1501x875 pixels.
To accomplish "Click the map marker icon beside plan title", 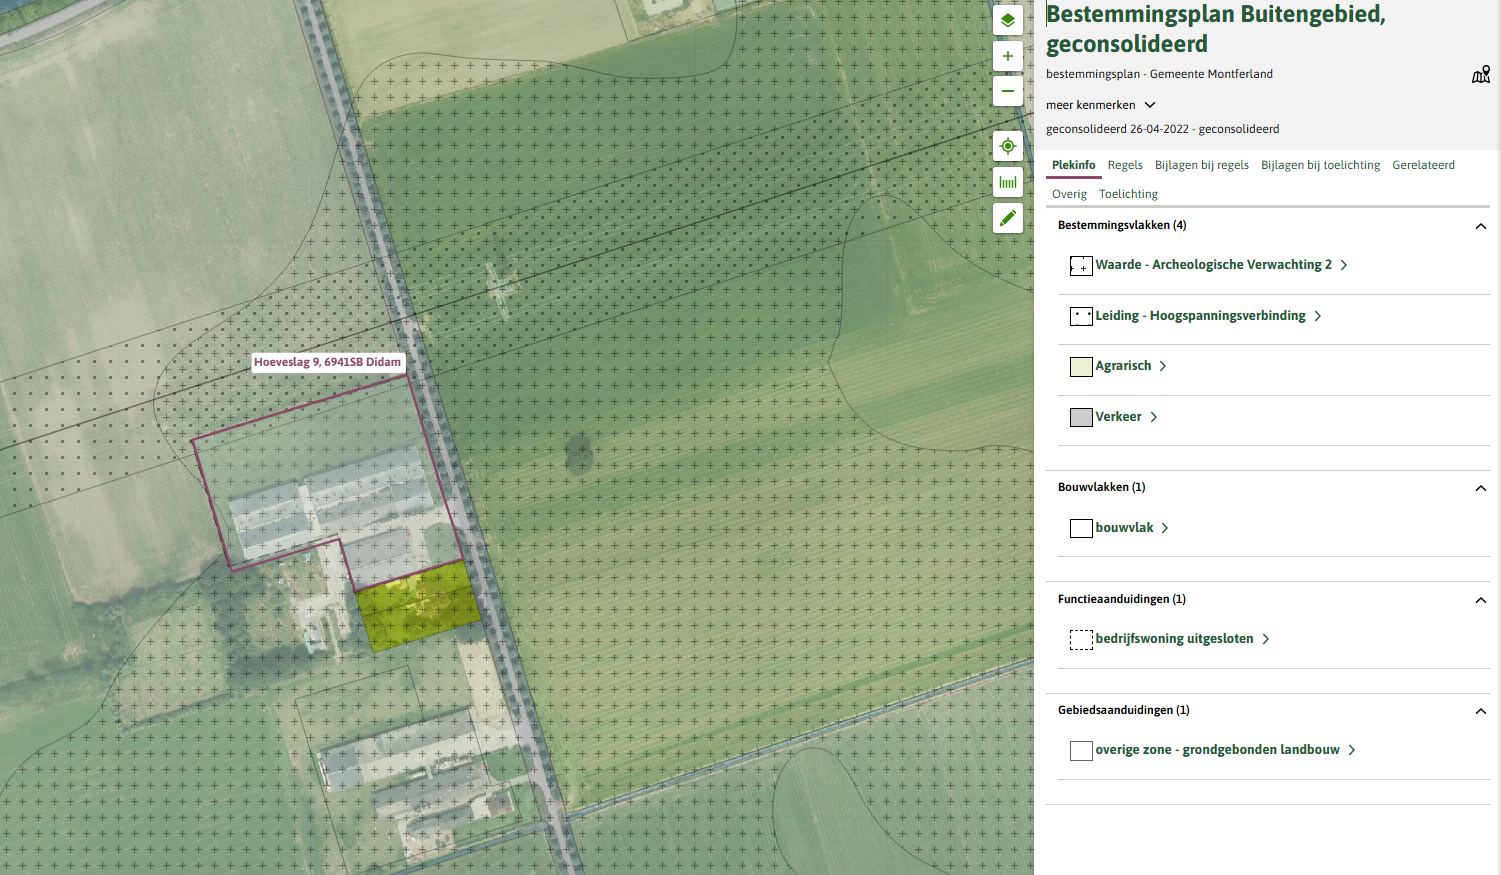I will pos(1480,75).
